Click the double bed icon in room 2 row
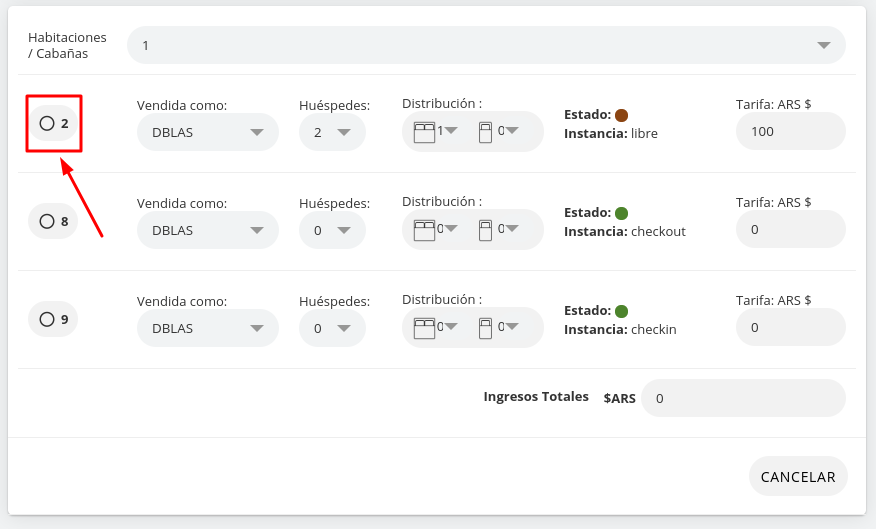The height and width of the screenshot is (529, 876). [x=425, y=132]
